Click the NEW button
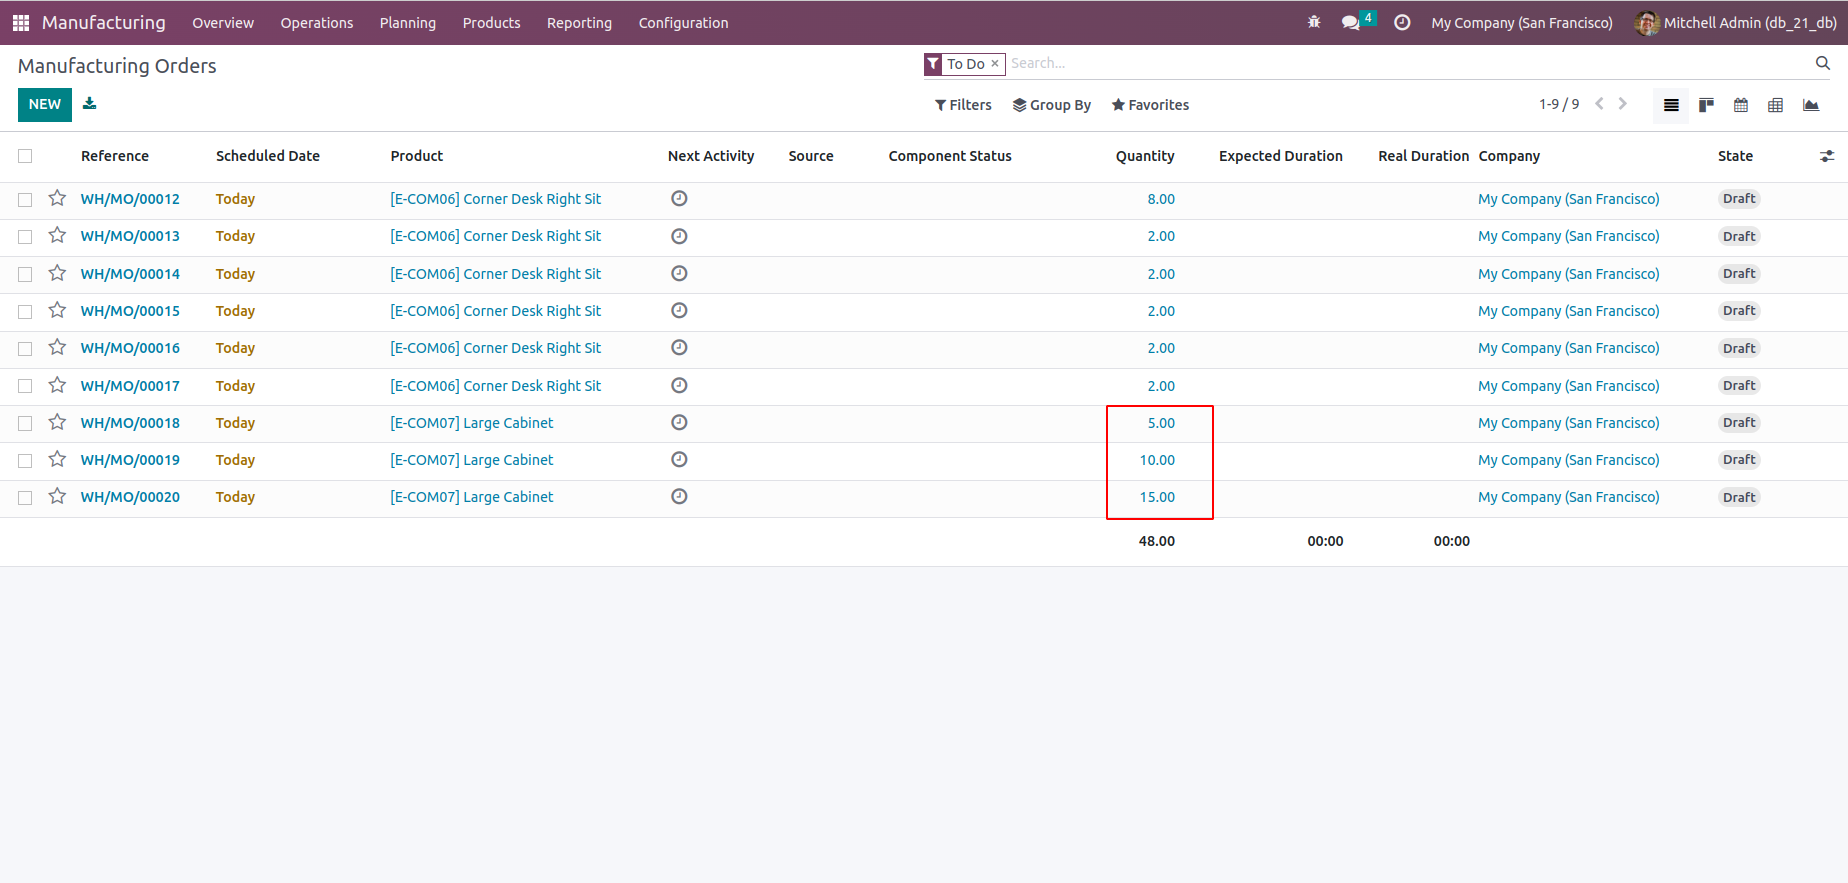The width and height of the screenshot is (1848, 883). (45, 104)
